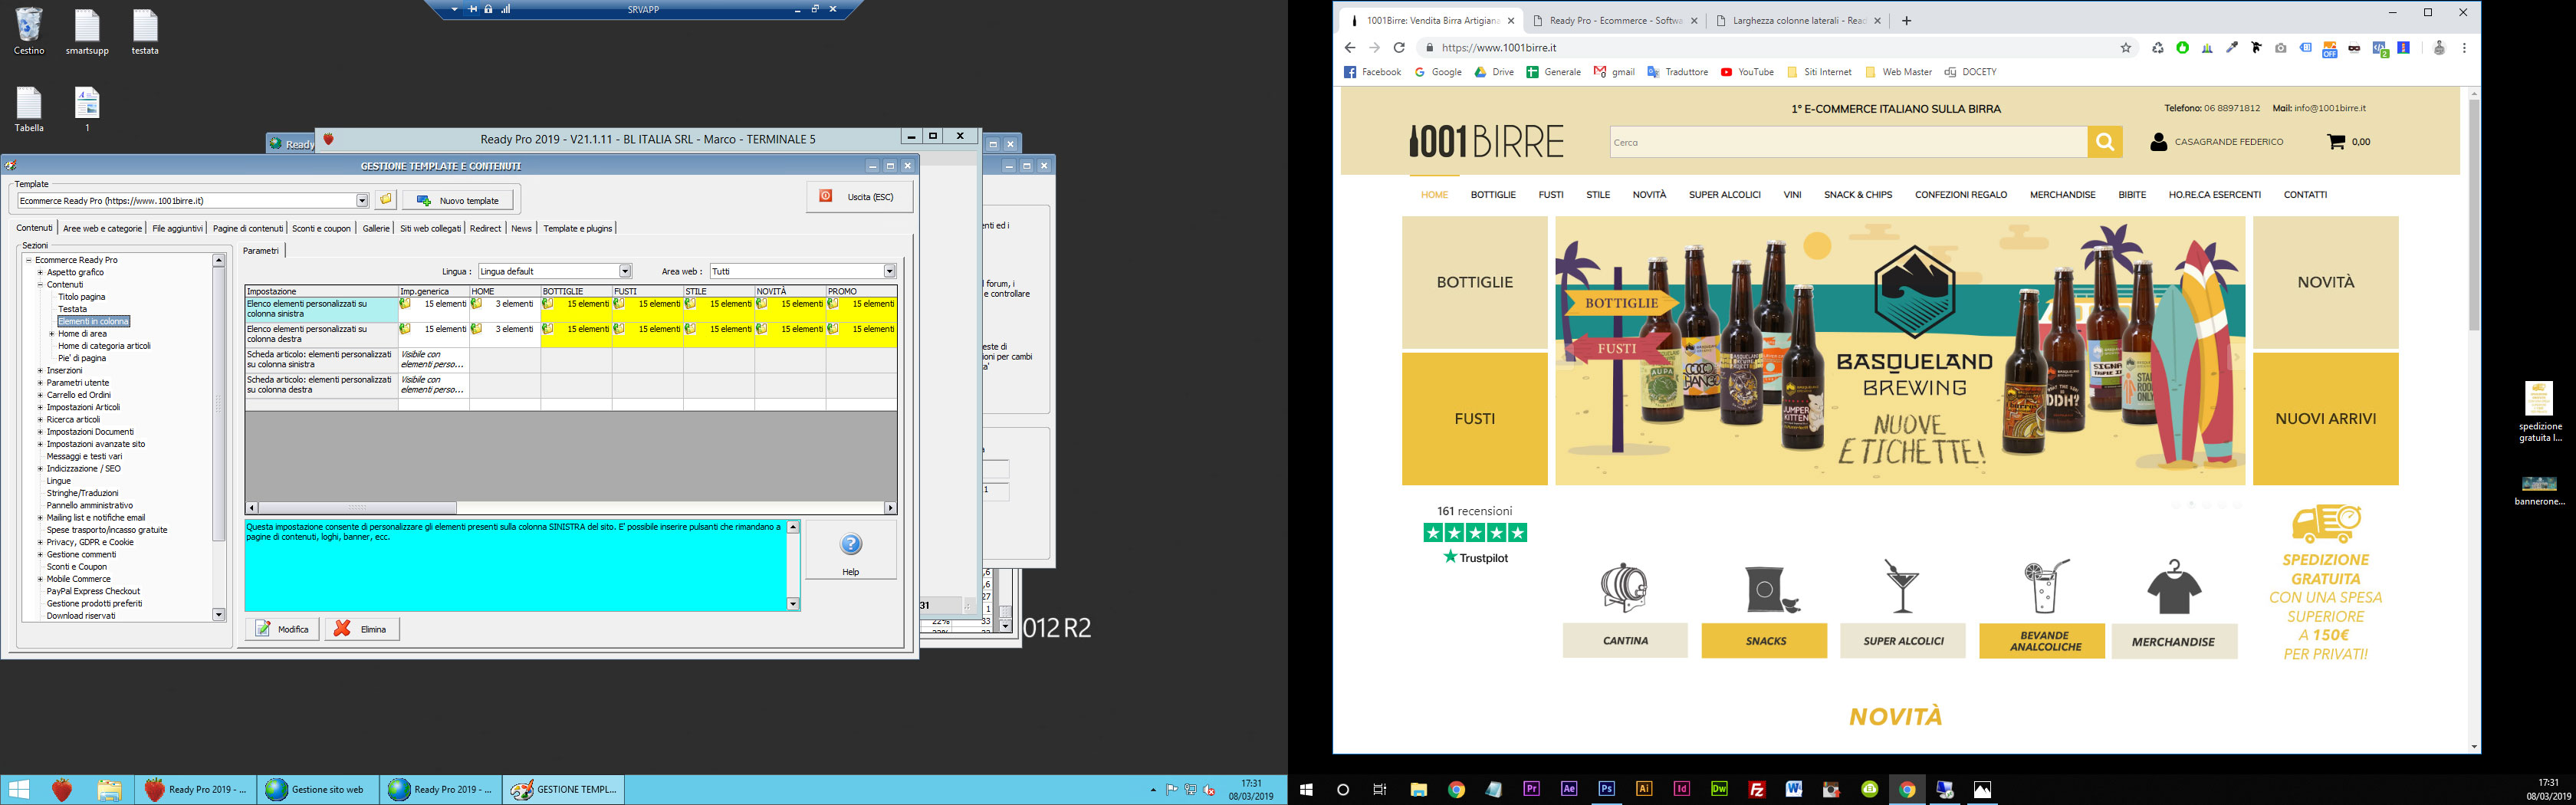Collapse the Contenuti tree node
Image resolution: width=2576 pixels, height=805 pixels.
point(40,285)
